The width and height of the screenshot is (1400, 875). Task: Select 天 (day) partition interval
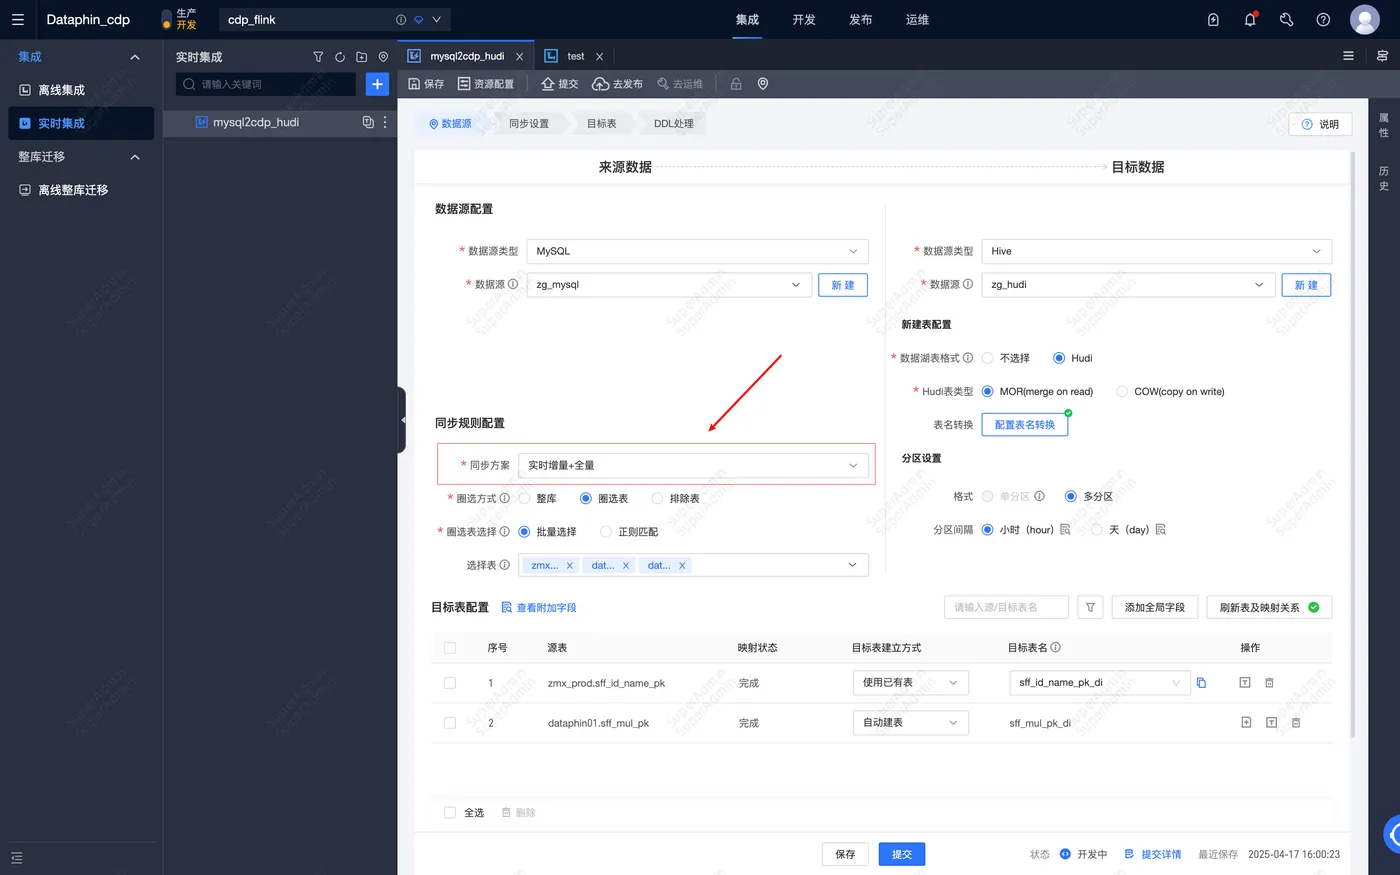coord(1096,529)
